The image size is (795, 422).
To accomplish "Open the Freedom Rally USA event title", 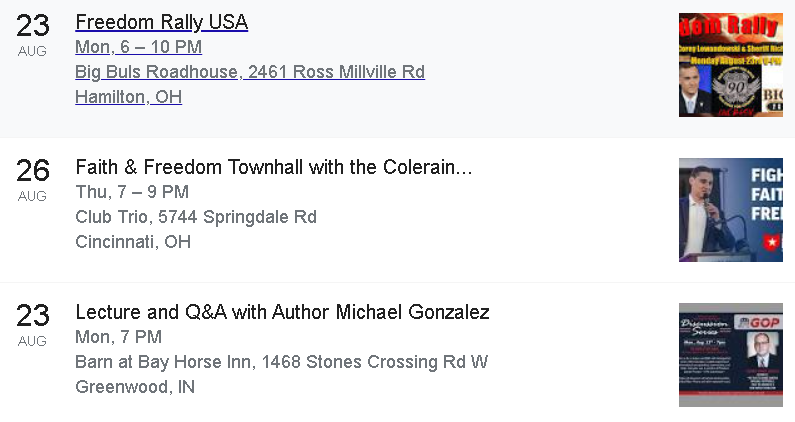I will point(162,22).
